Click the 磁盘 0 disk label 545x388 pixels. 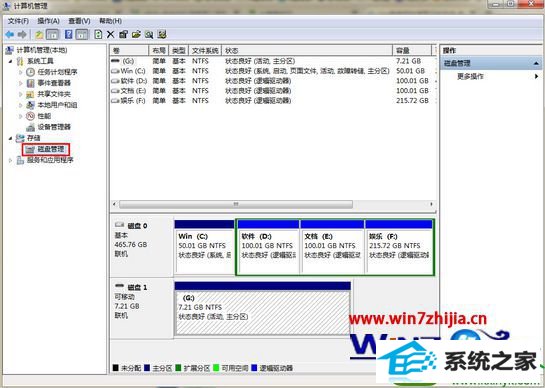(137, 226)
